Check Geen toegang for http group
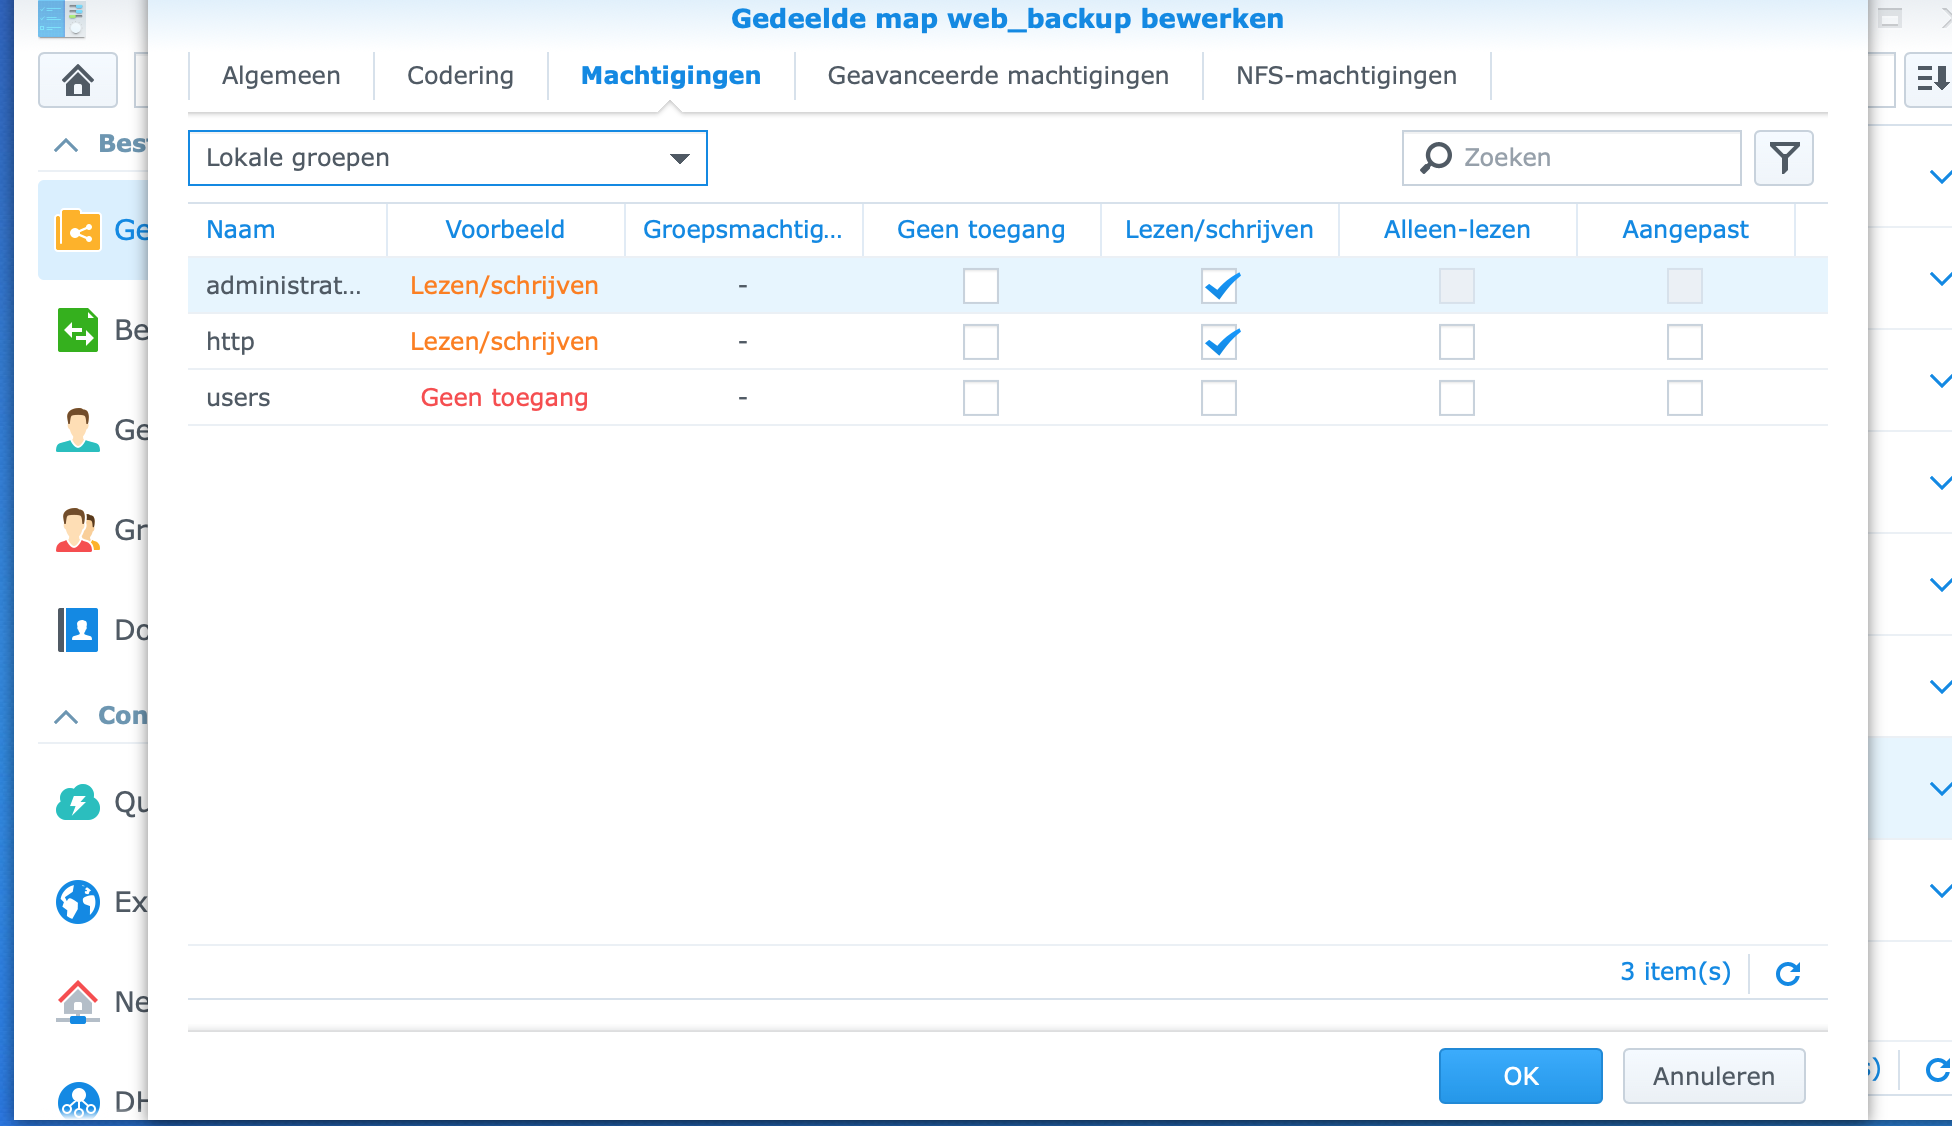This screenshot has width=1952, height=1126. [981, 342]
